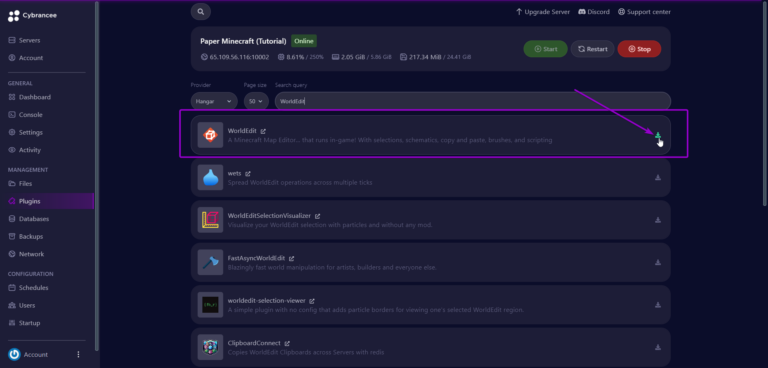This screenshot has width=768, height=368.
Task: Click the server address 65.109.56.116:10002
Action: pos(240,57)
